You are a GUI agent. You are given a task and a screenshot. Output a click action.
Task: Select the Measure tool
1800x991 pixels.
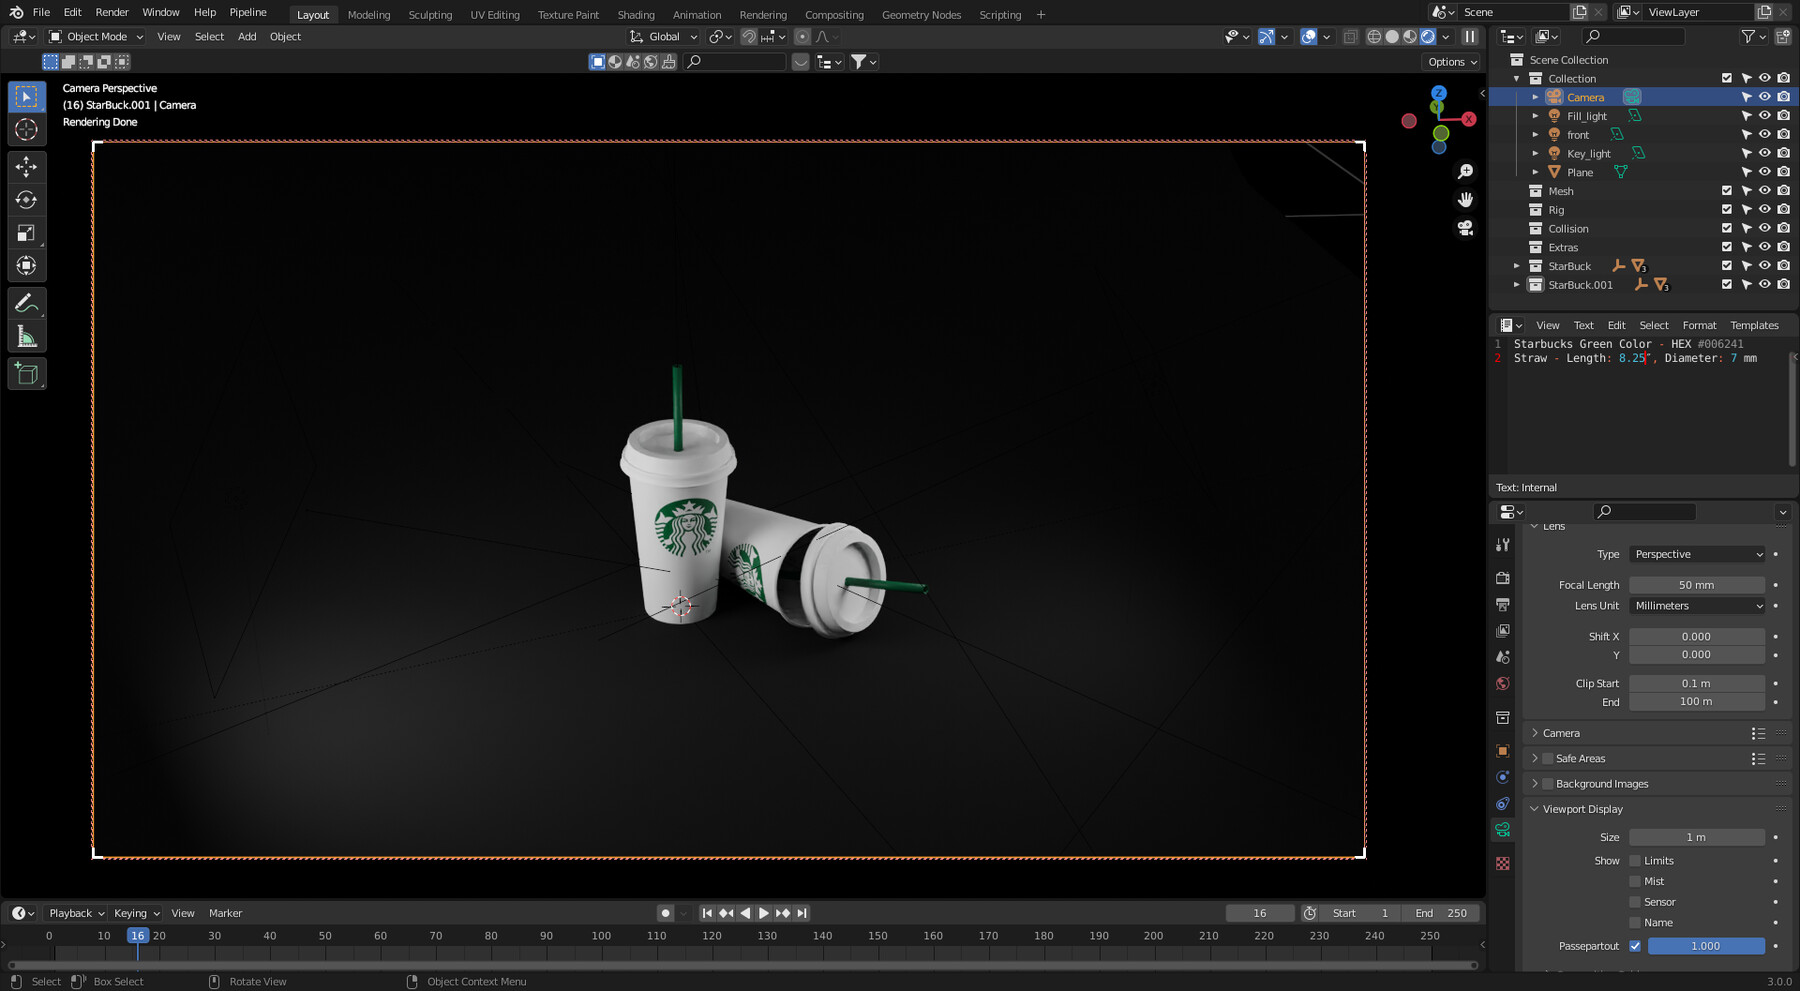26,334
